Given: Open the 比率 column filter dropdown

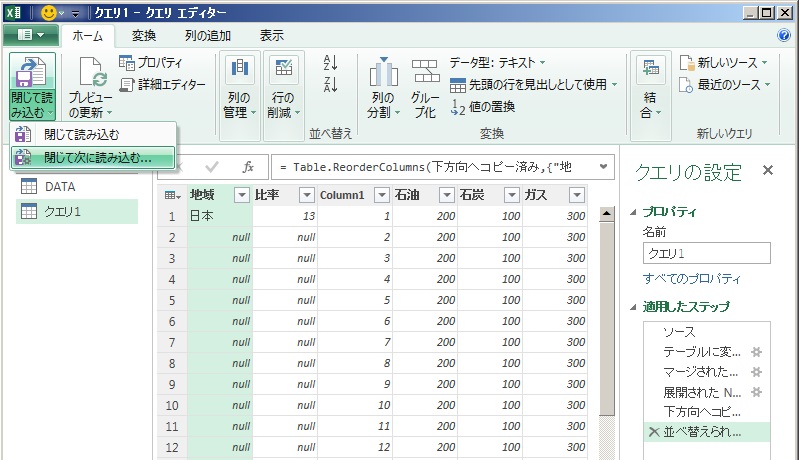Looking at the screenshot, I should [x=306, y=195].
